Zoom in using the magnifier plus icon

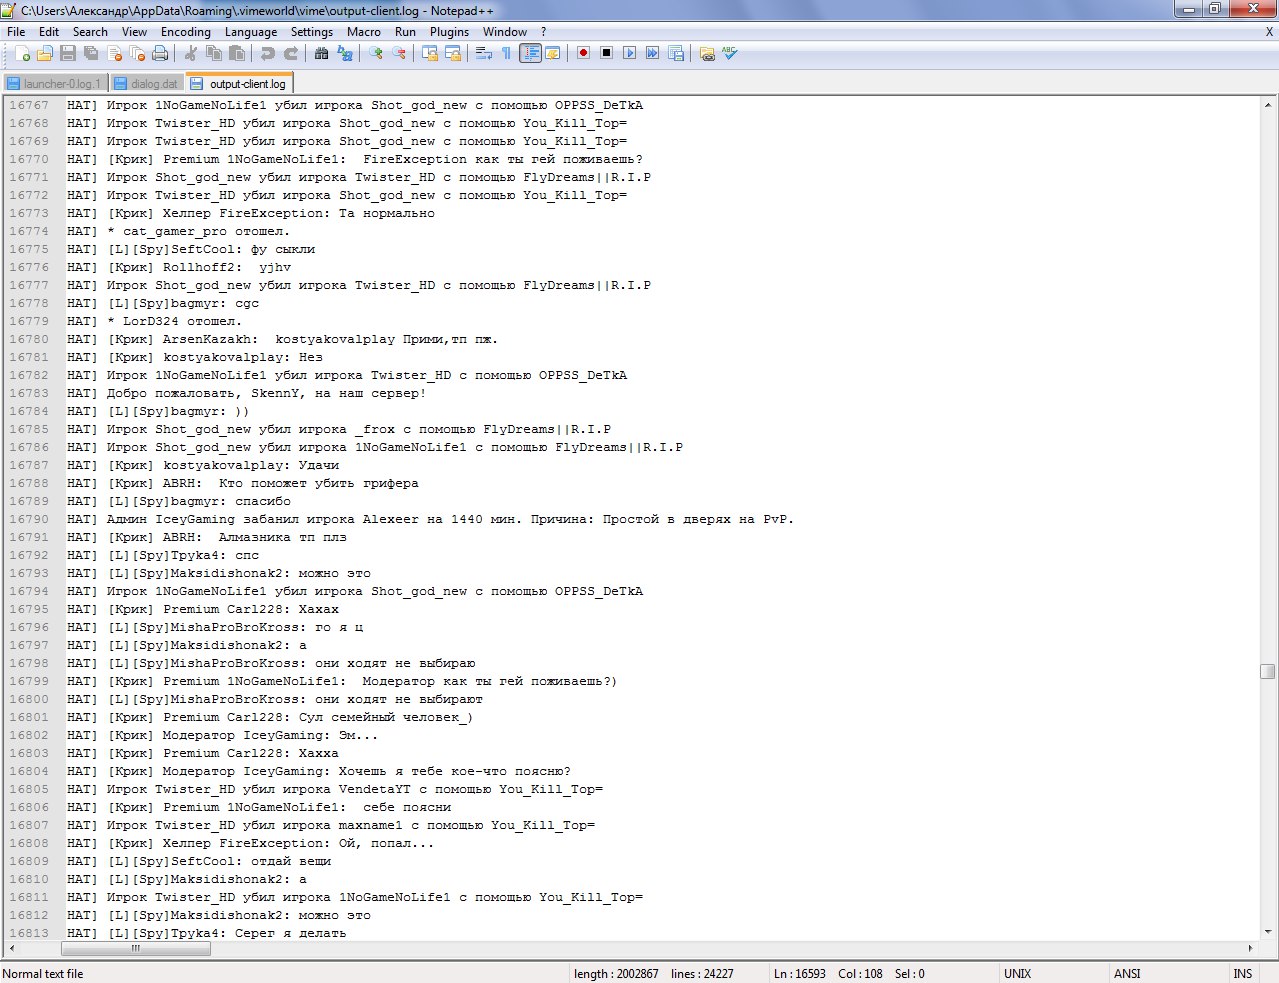point(376,53)
